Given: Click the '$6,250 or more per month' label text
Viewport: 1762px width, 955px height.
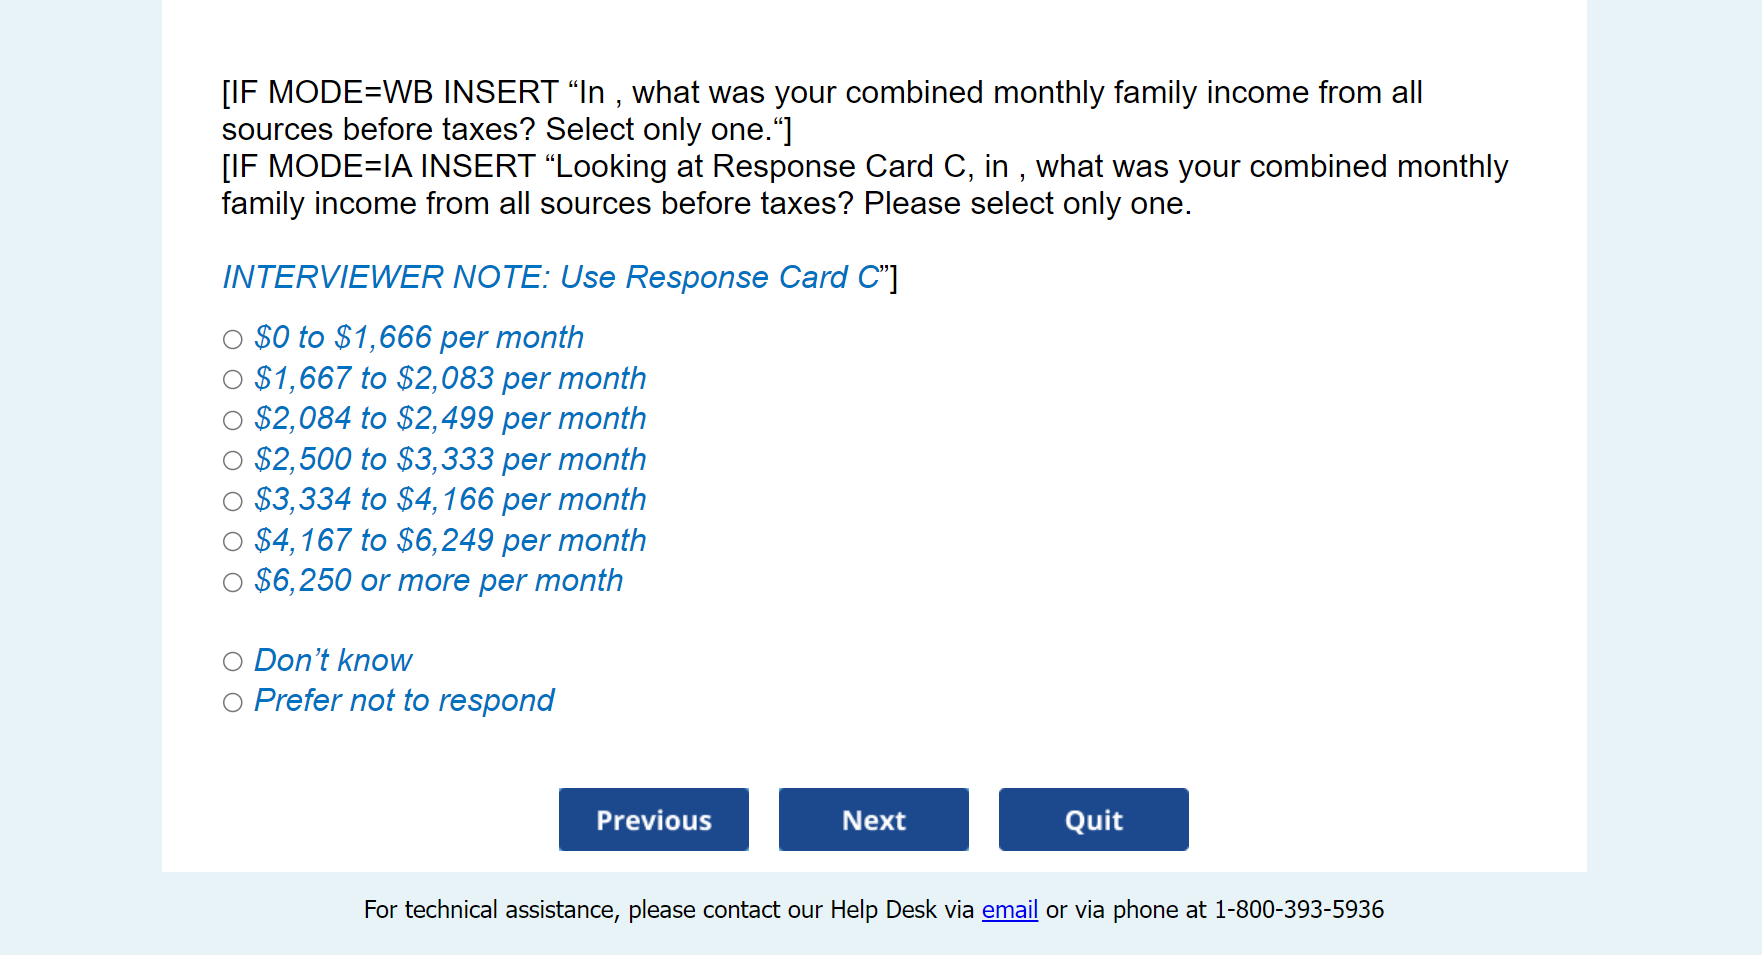Looking at the screenshot, I should coord(438,581).
